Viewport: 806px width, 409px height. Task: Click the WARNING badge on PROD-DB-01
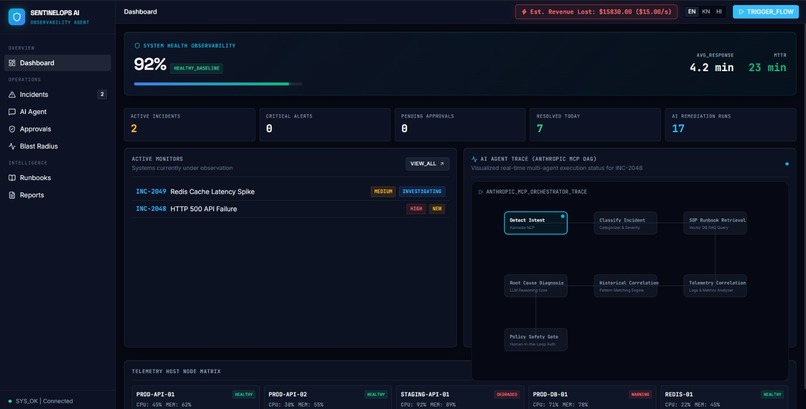[x=640, y=395]
